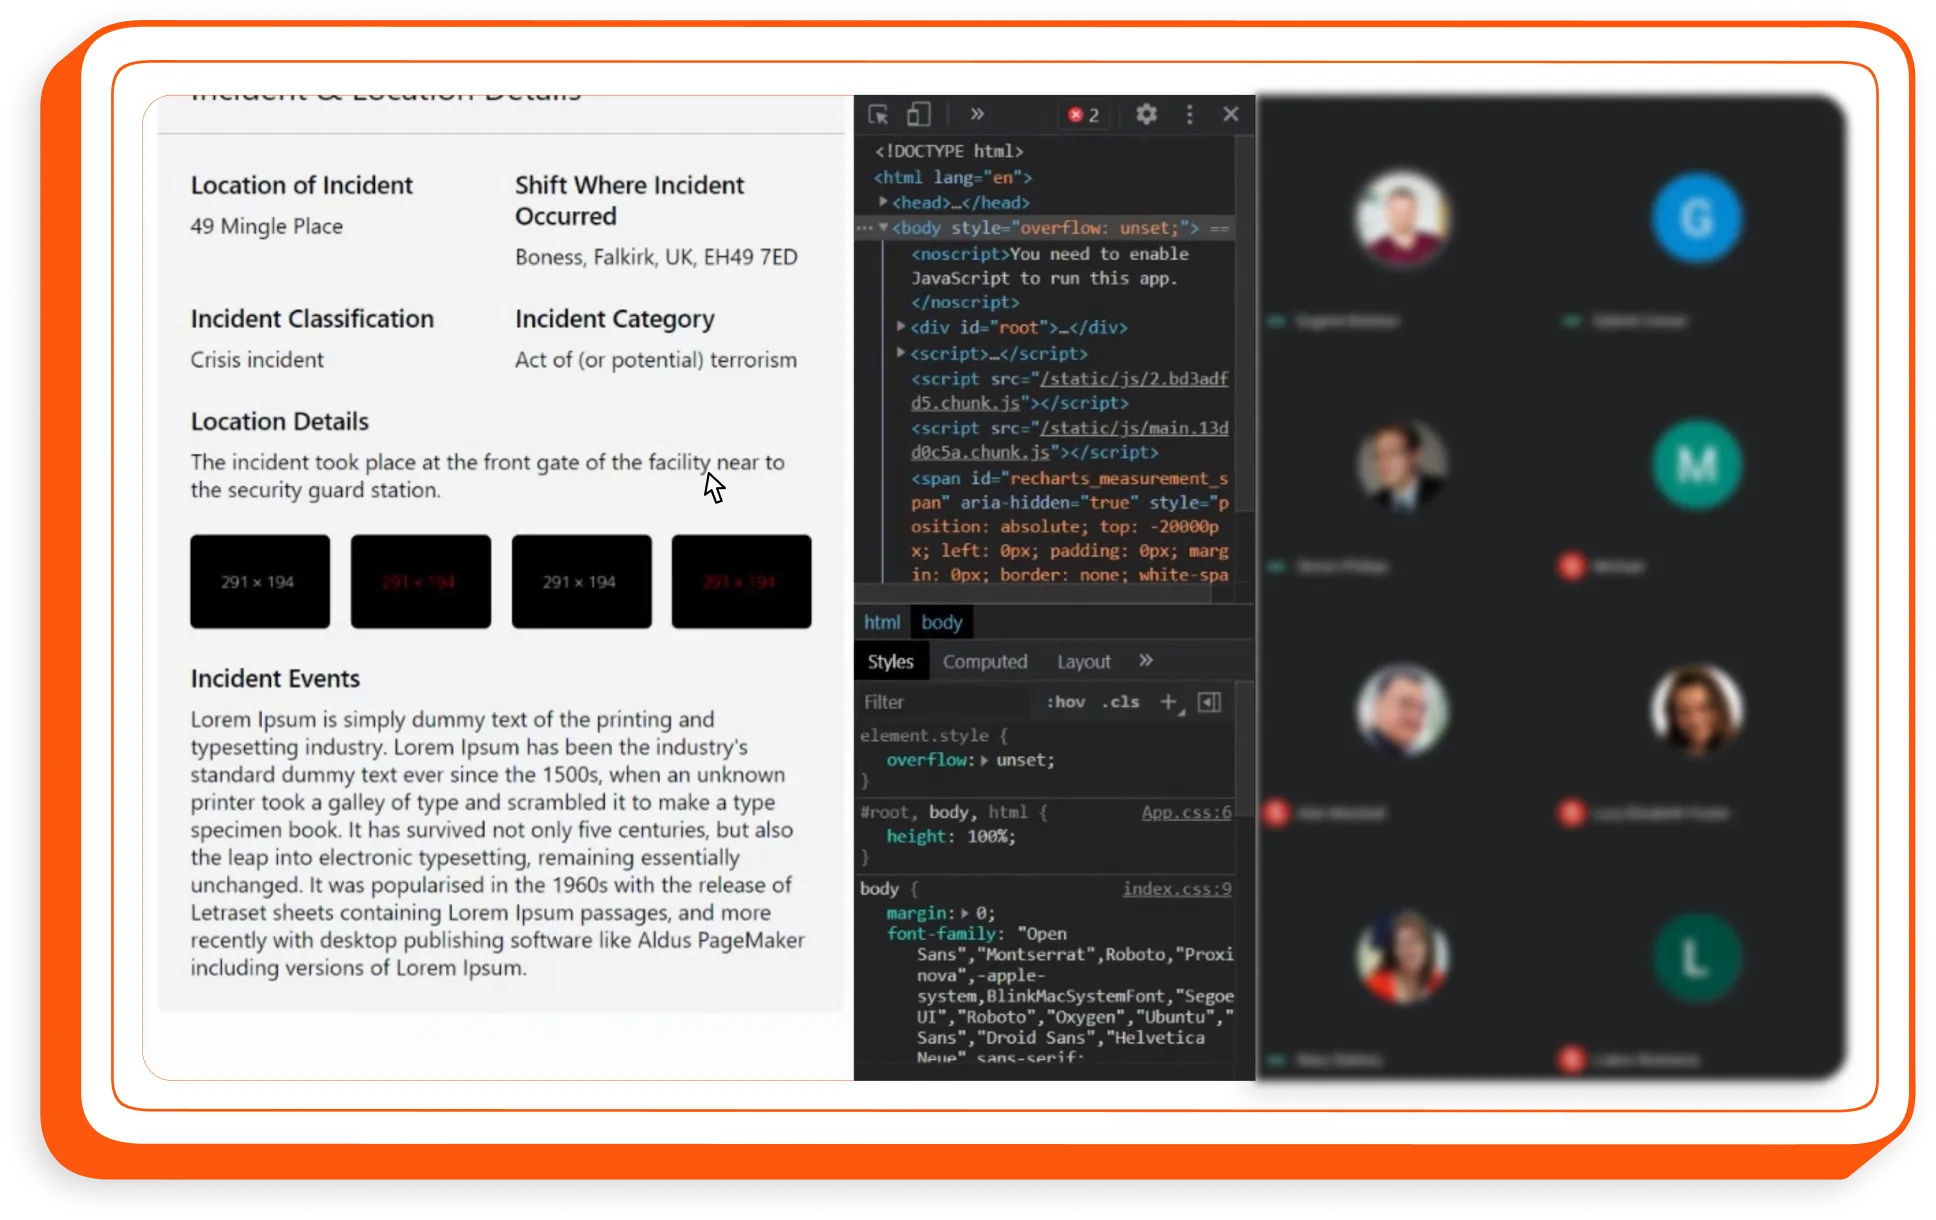The width and height of the screenshot is (1936, 1220).
Task: Show more DevTools panels chevron
Action: tap(977, 114)
